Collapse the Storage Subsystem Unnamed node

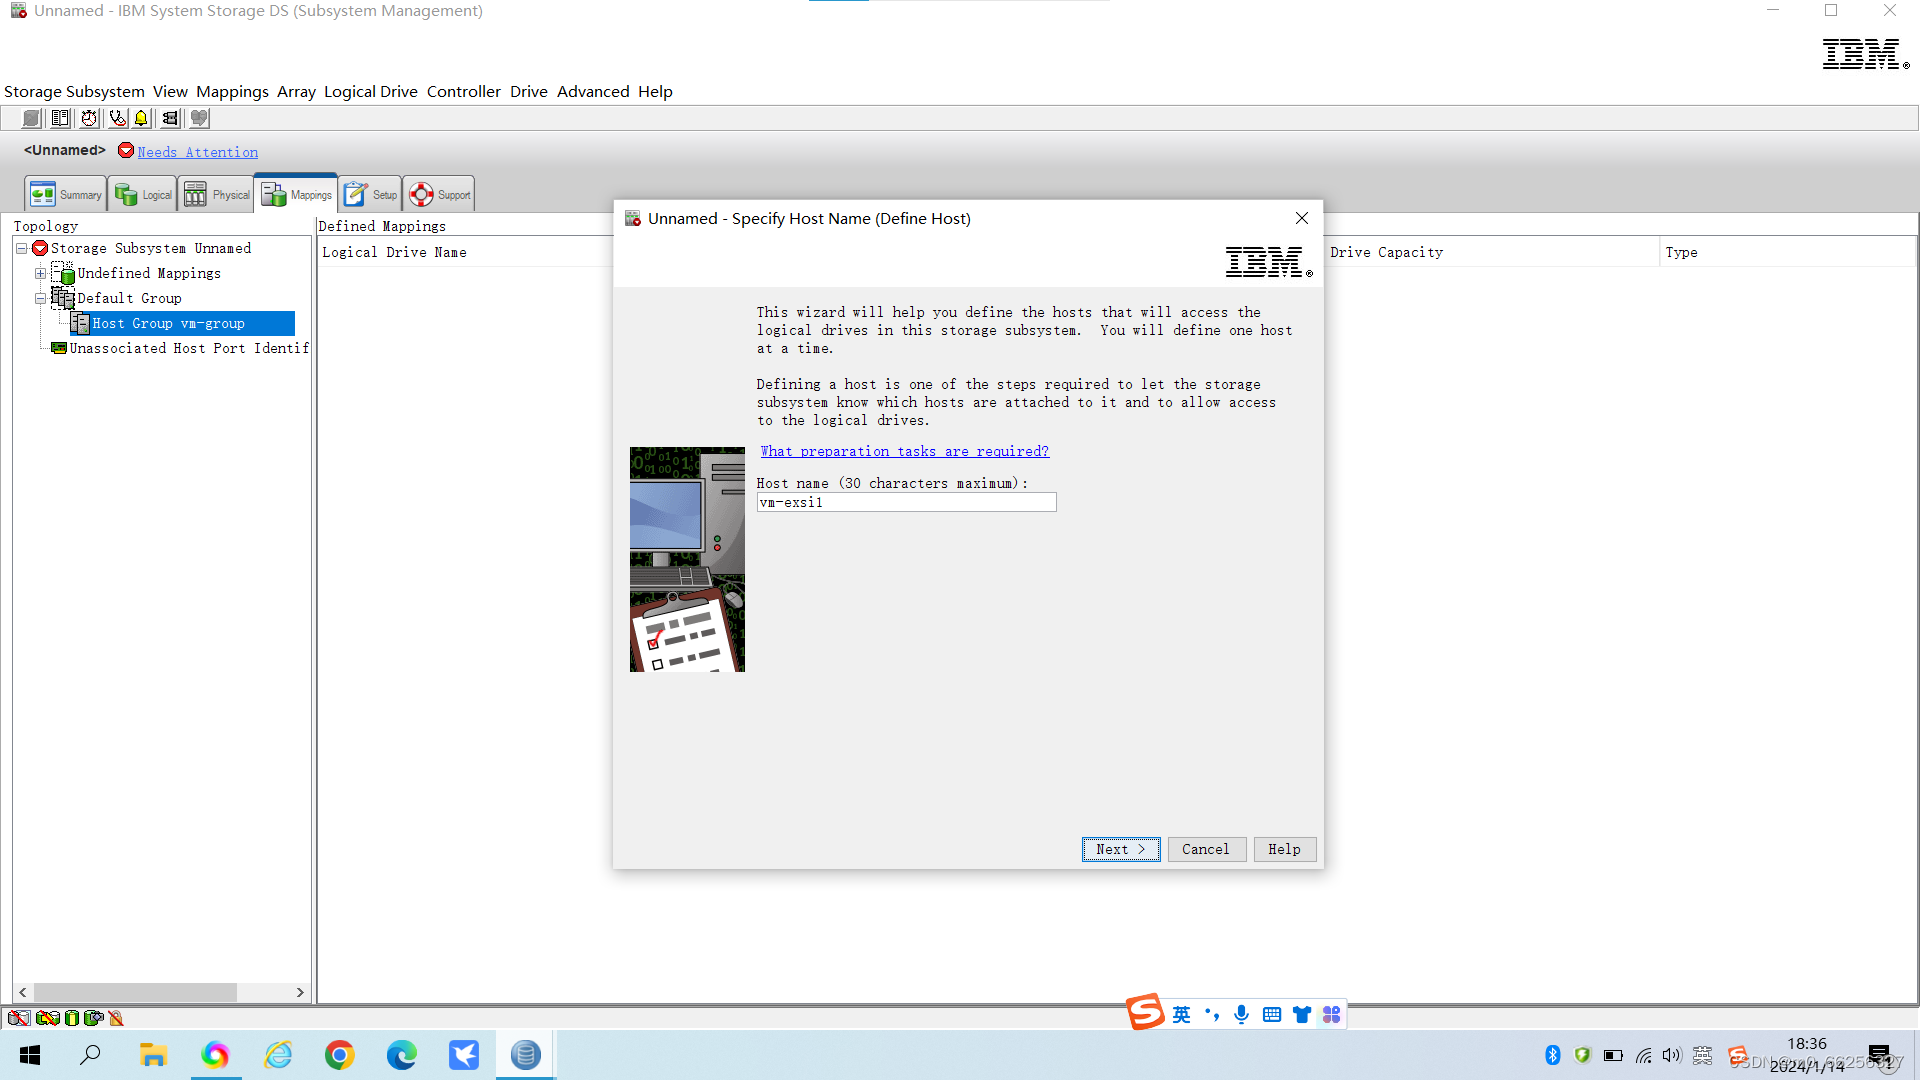pos(20,248)
